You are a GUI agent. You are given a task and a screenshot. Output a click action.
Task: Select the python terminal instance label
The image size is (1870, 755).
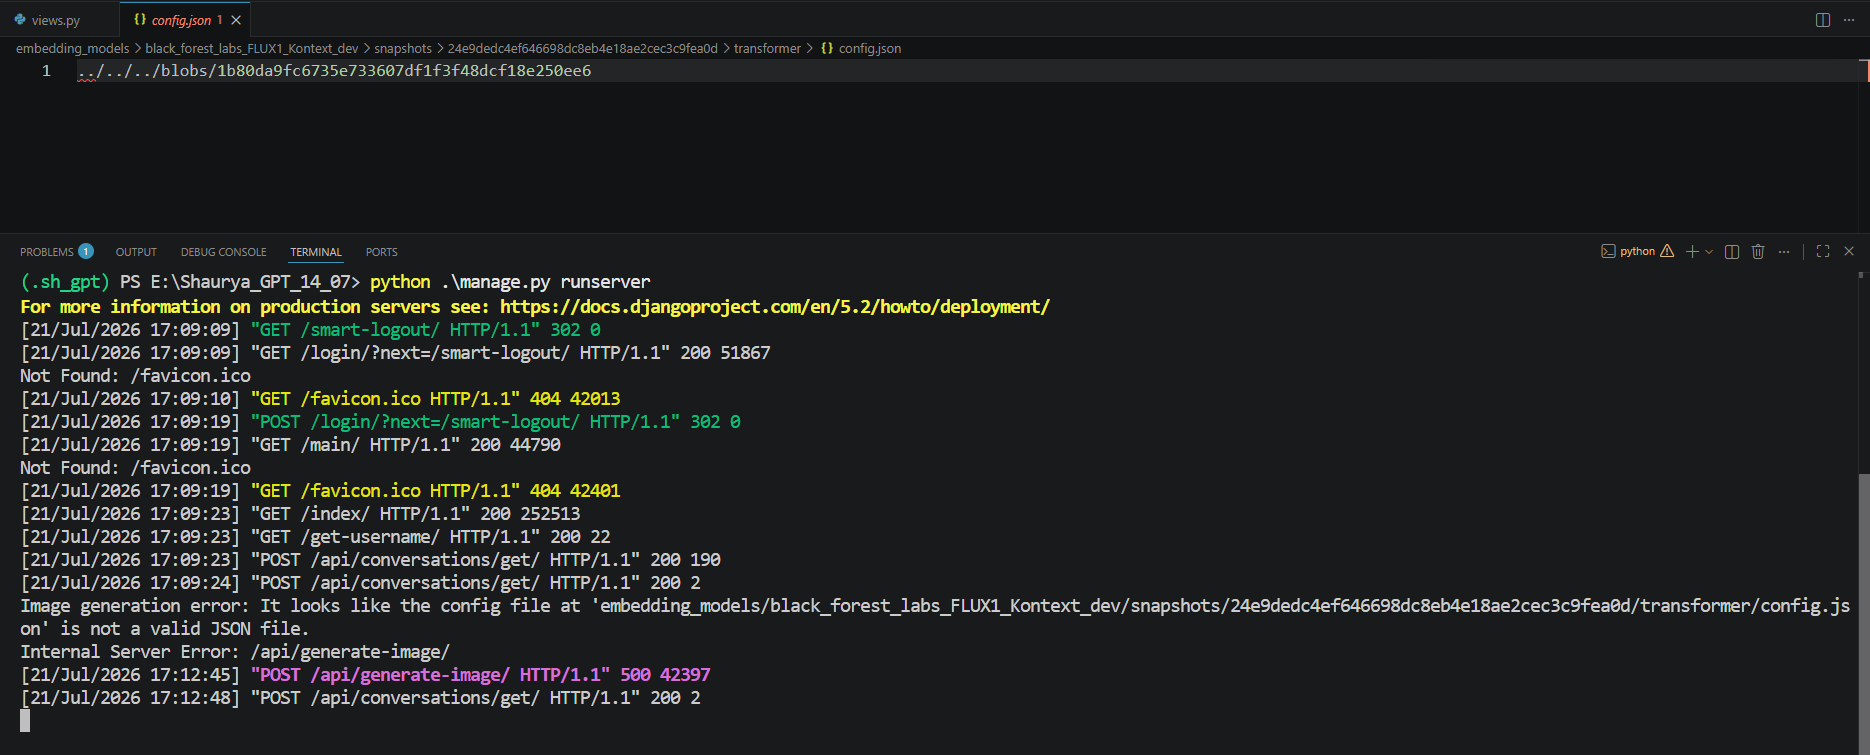[1637, 252]
